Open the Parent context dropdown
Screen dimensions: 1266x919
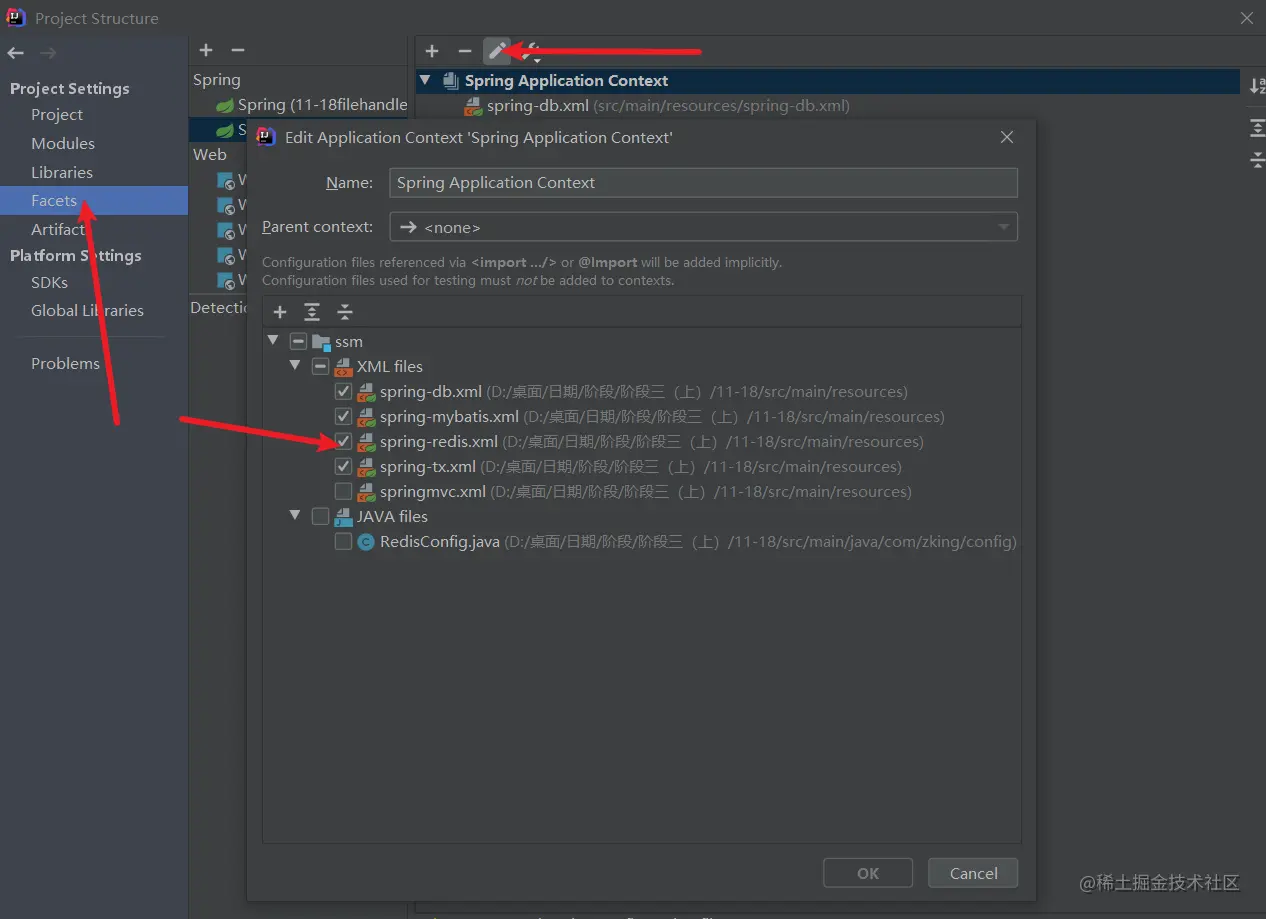click(x=703, y=227)
